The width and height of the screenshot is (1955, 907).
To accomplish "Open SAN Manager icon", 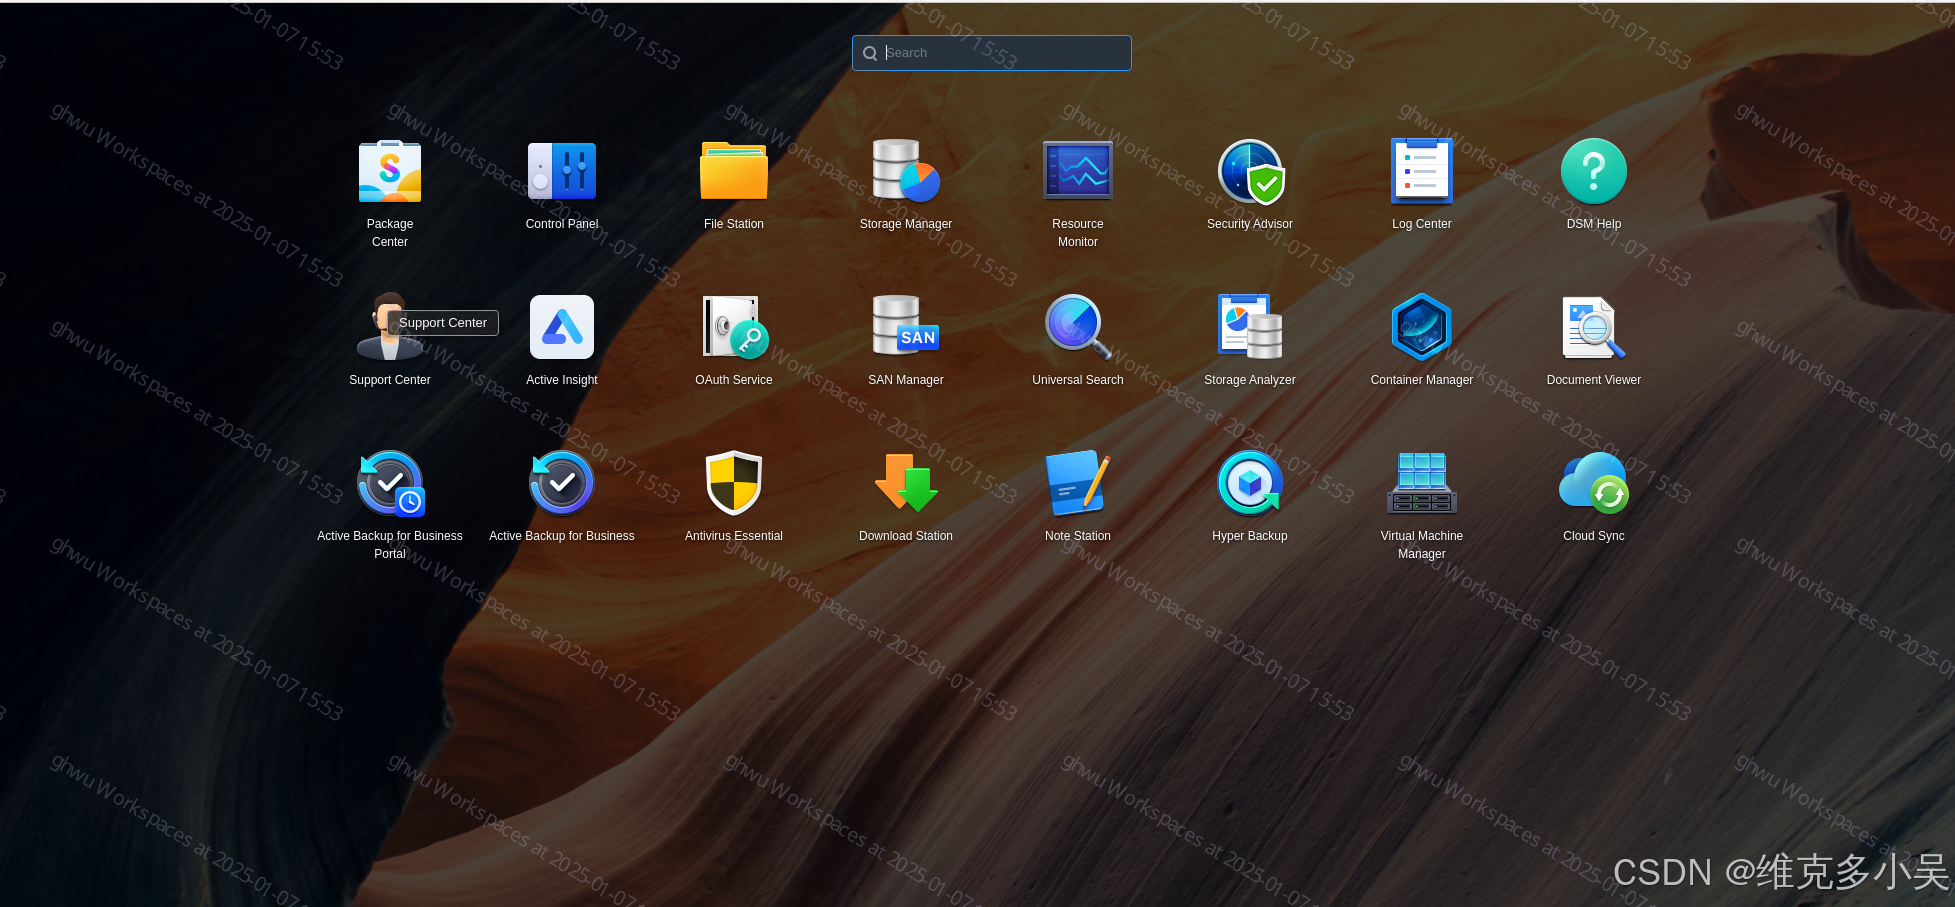I will [906, 327].
